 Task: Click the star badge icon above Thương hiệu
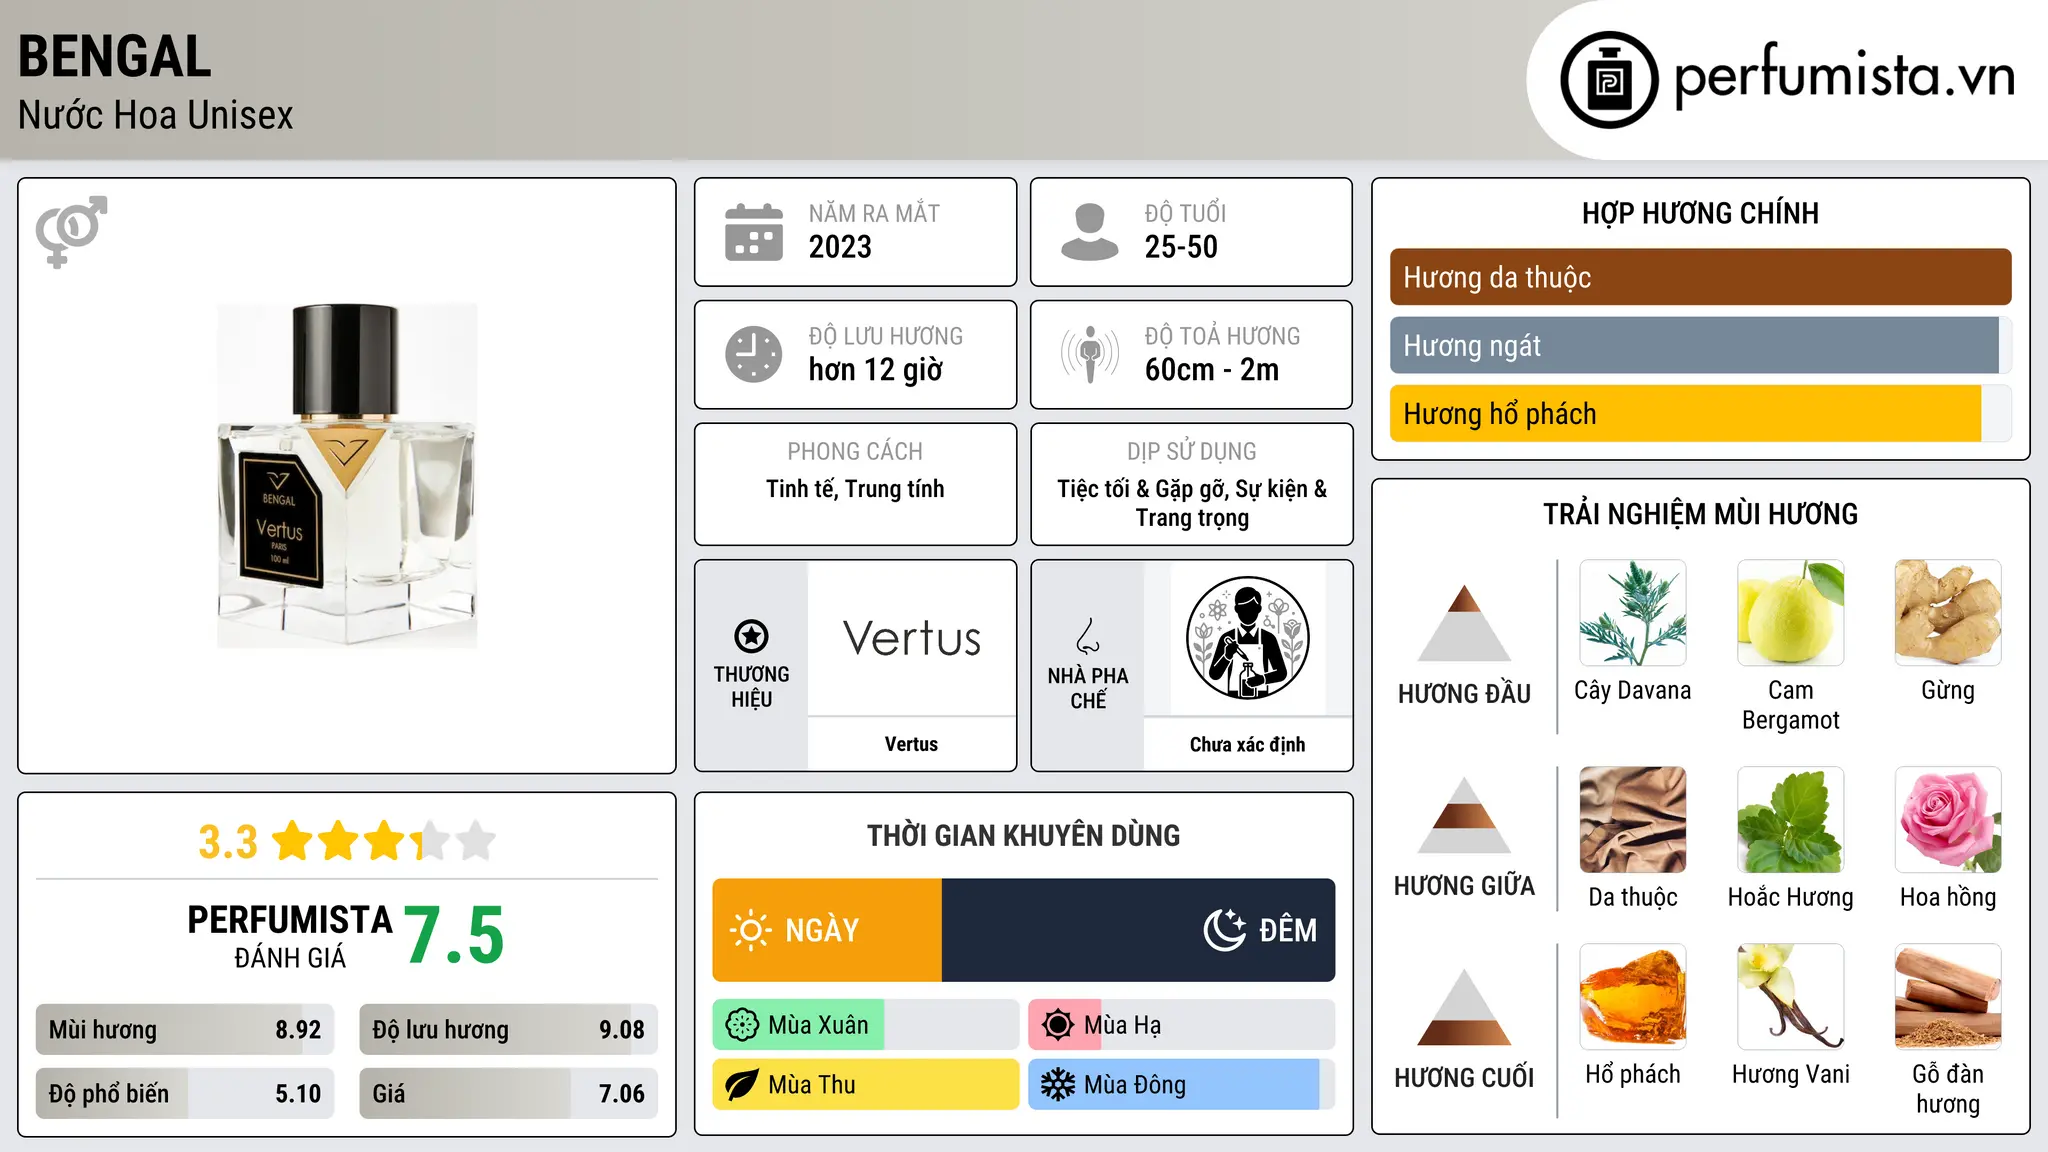[x=752, y=636]
